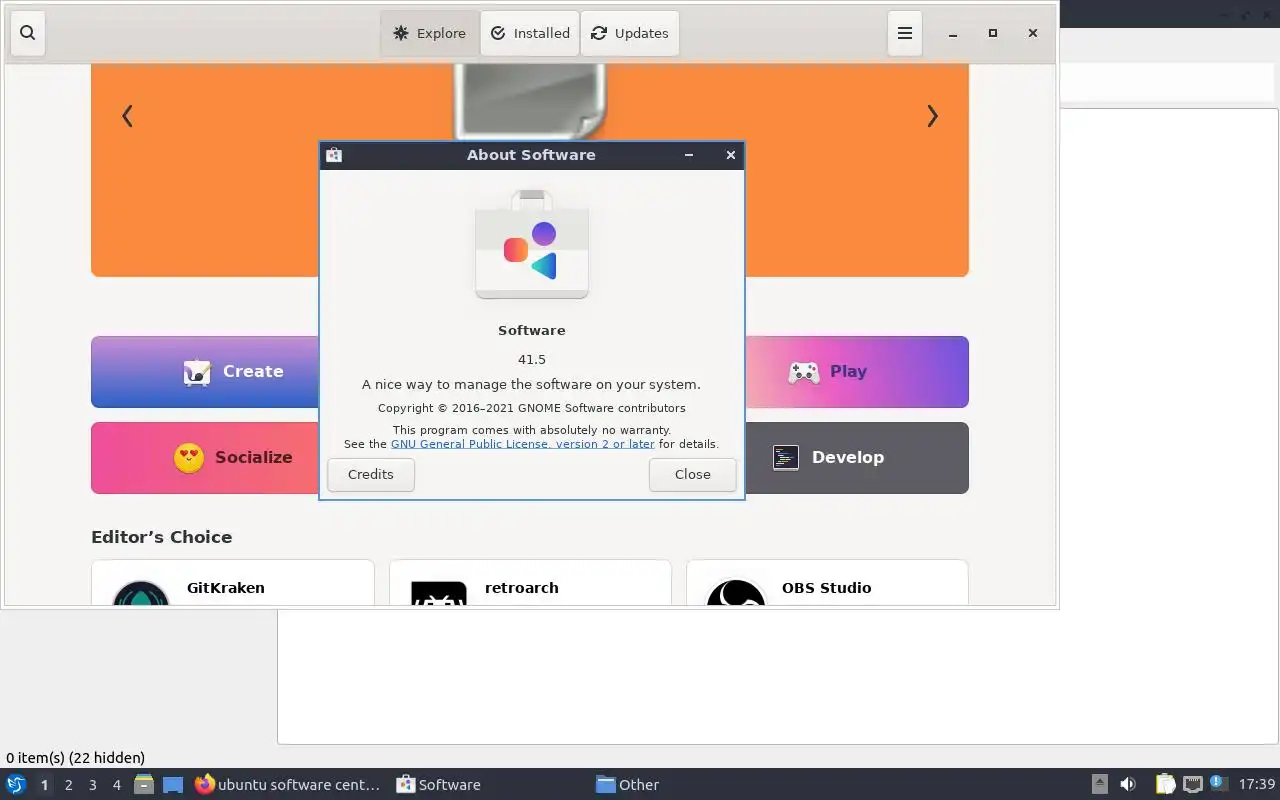The height and width of the screenshot is (800, 1280).
Task: Click Close button in About Software dialog
Action: [x=692, y=475]
